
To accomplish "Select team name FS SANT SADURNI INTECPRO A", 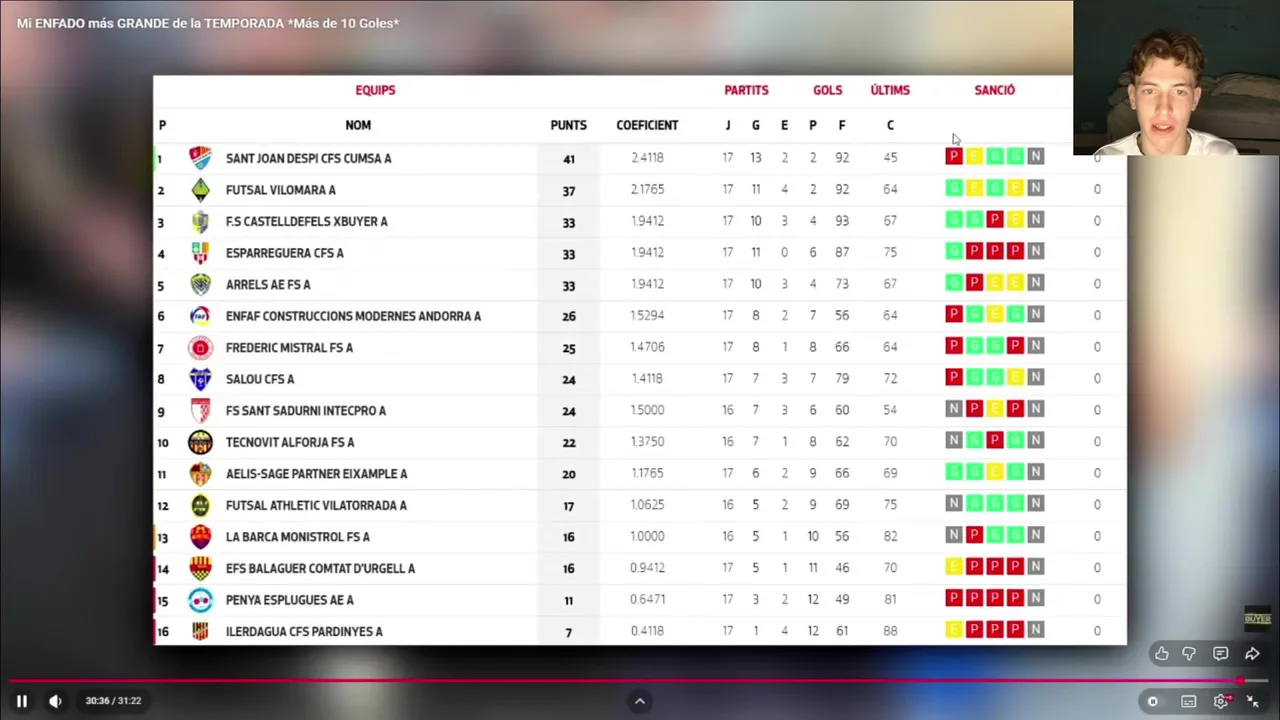I will (x=305, y=411).
